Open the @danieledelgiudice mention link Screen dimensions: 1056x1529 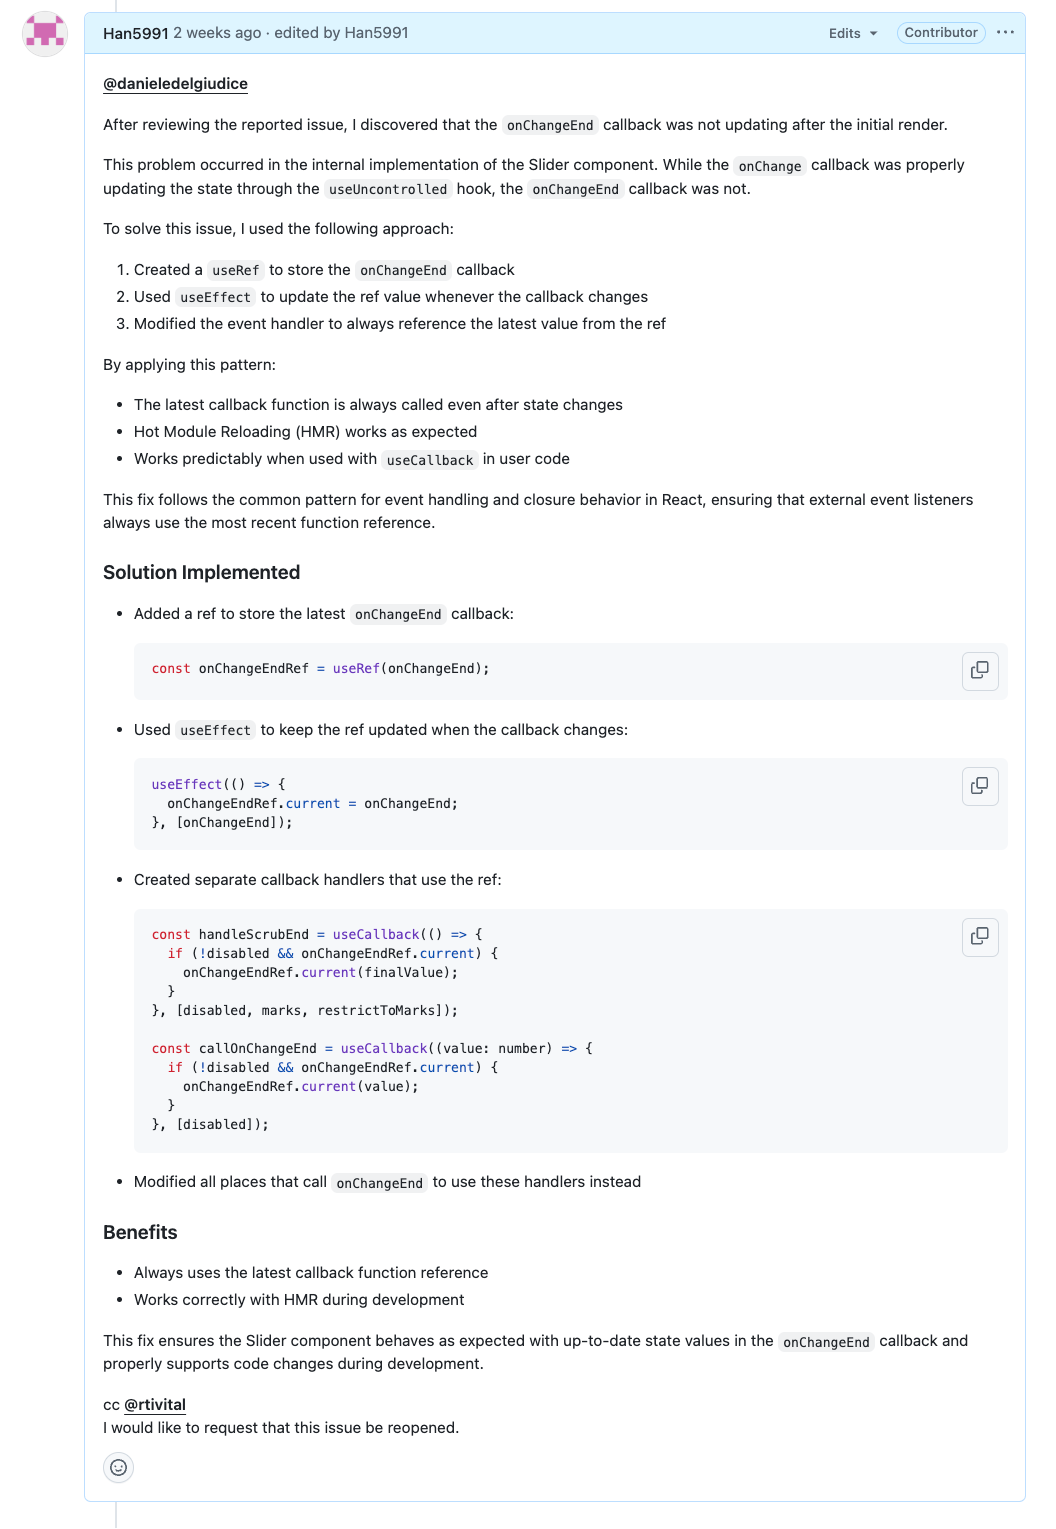click(175, 84)
